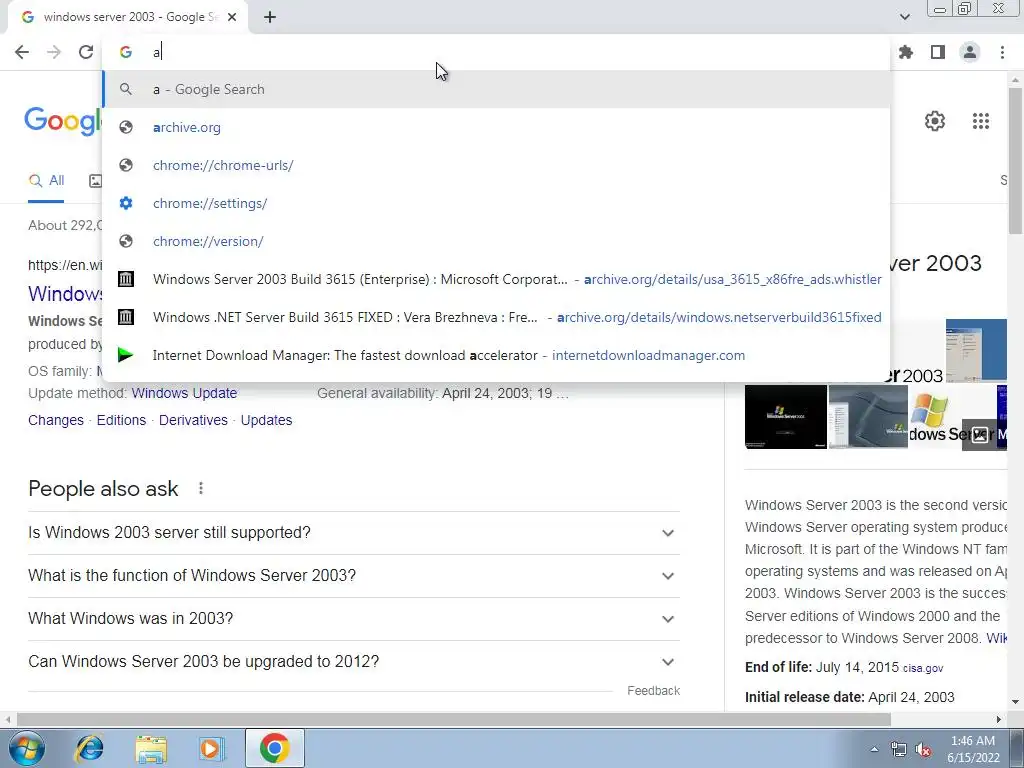Reload the current page
This screenshot has width=1024, height=768.
tap(86, 52)
